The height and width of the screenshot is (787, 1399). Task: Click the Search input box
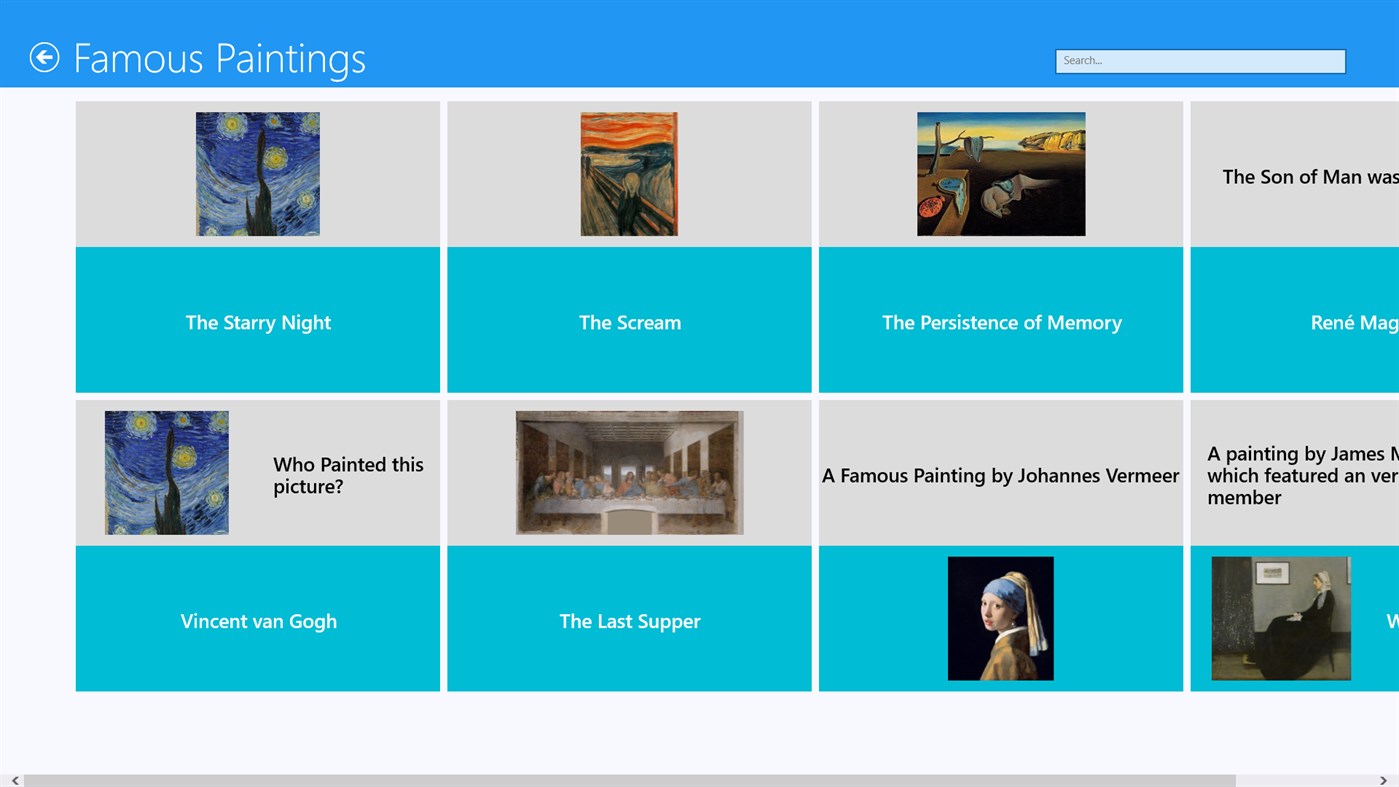[x=1199, y=60]
